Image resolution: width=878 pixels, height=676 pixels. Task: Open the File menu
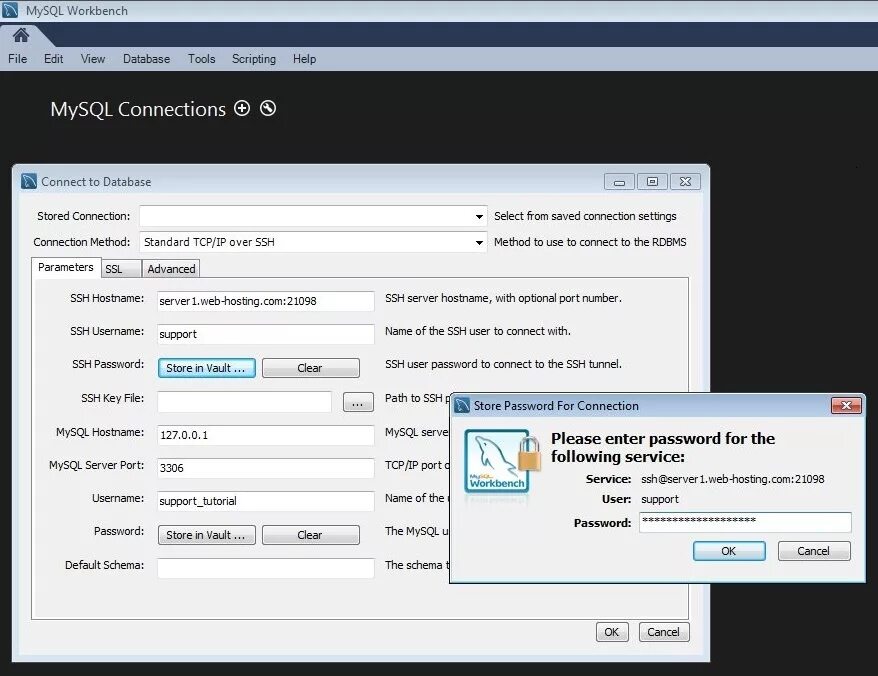[x=17, y=59]
